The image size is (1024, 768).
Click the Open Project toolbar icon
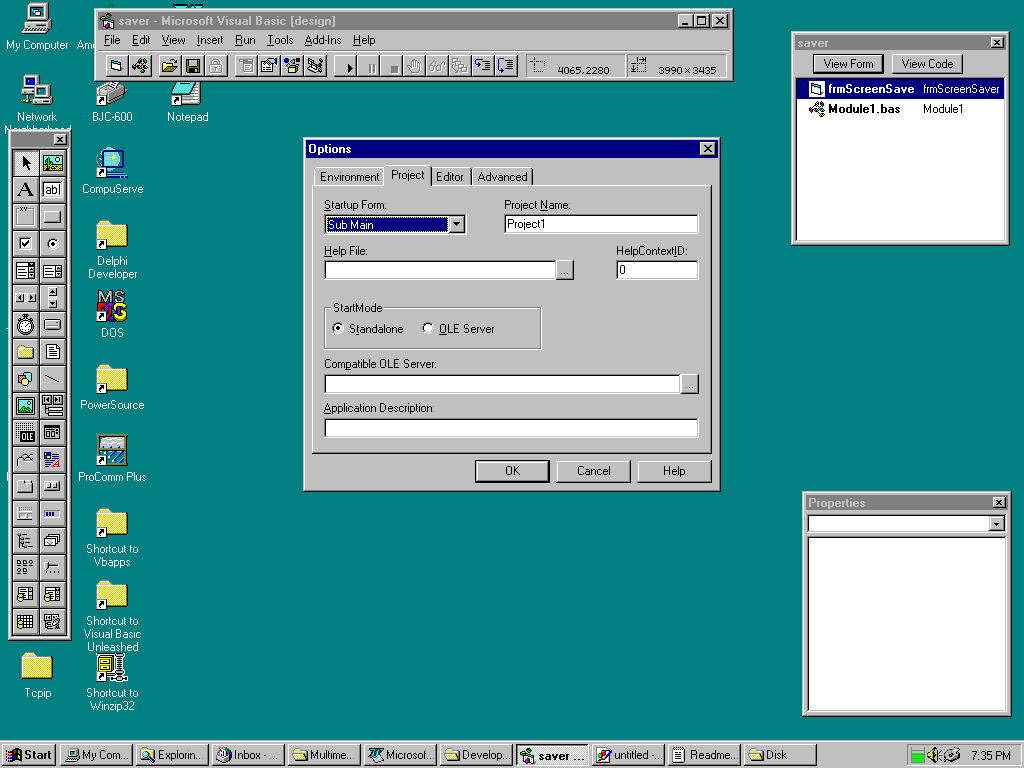pyautogui.click(x=169, y=66)
